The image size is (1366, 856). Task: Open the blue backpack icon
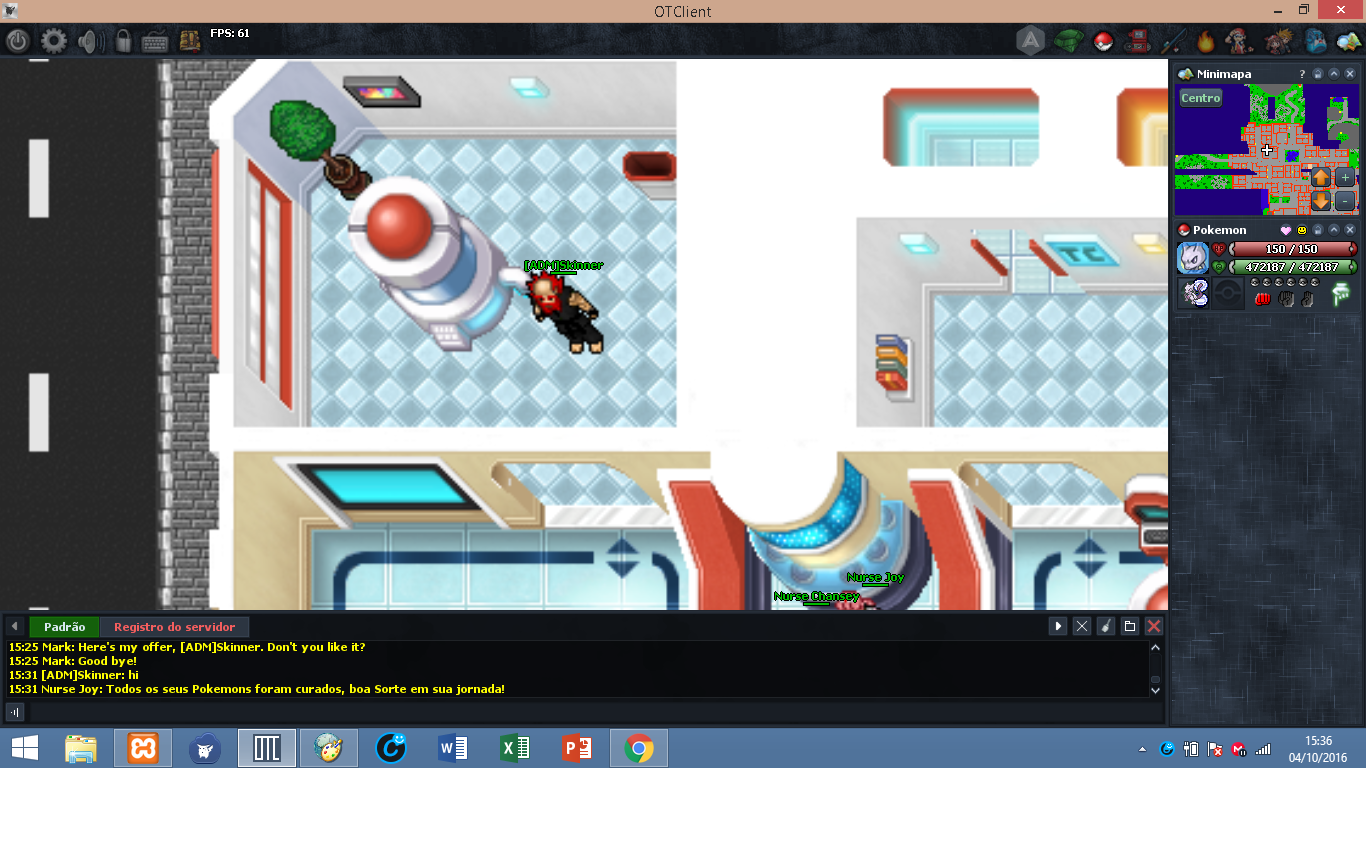point(1315,41)
